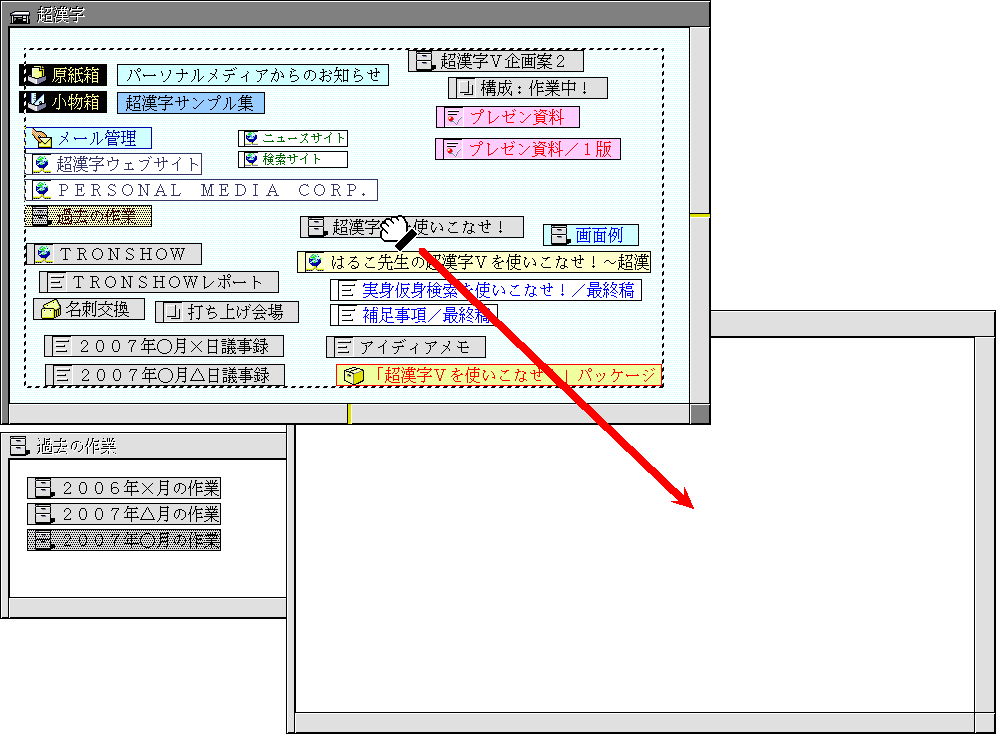
Task: Click the 超漢字 window title bar icon
Action: 19,14
